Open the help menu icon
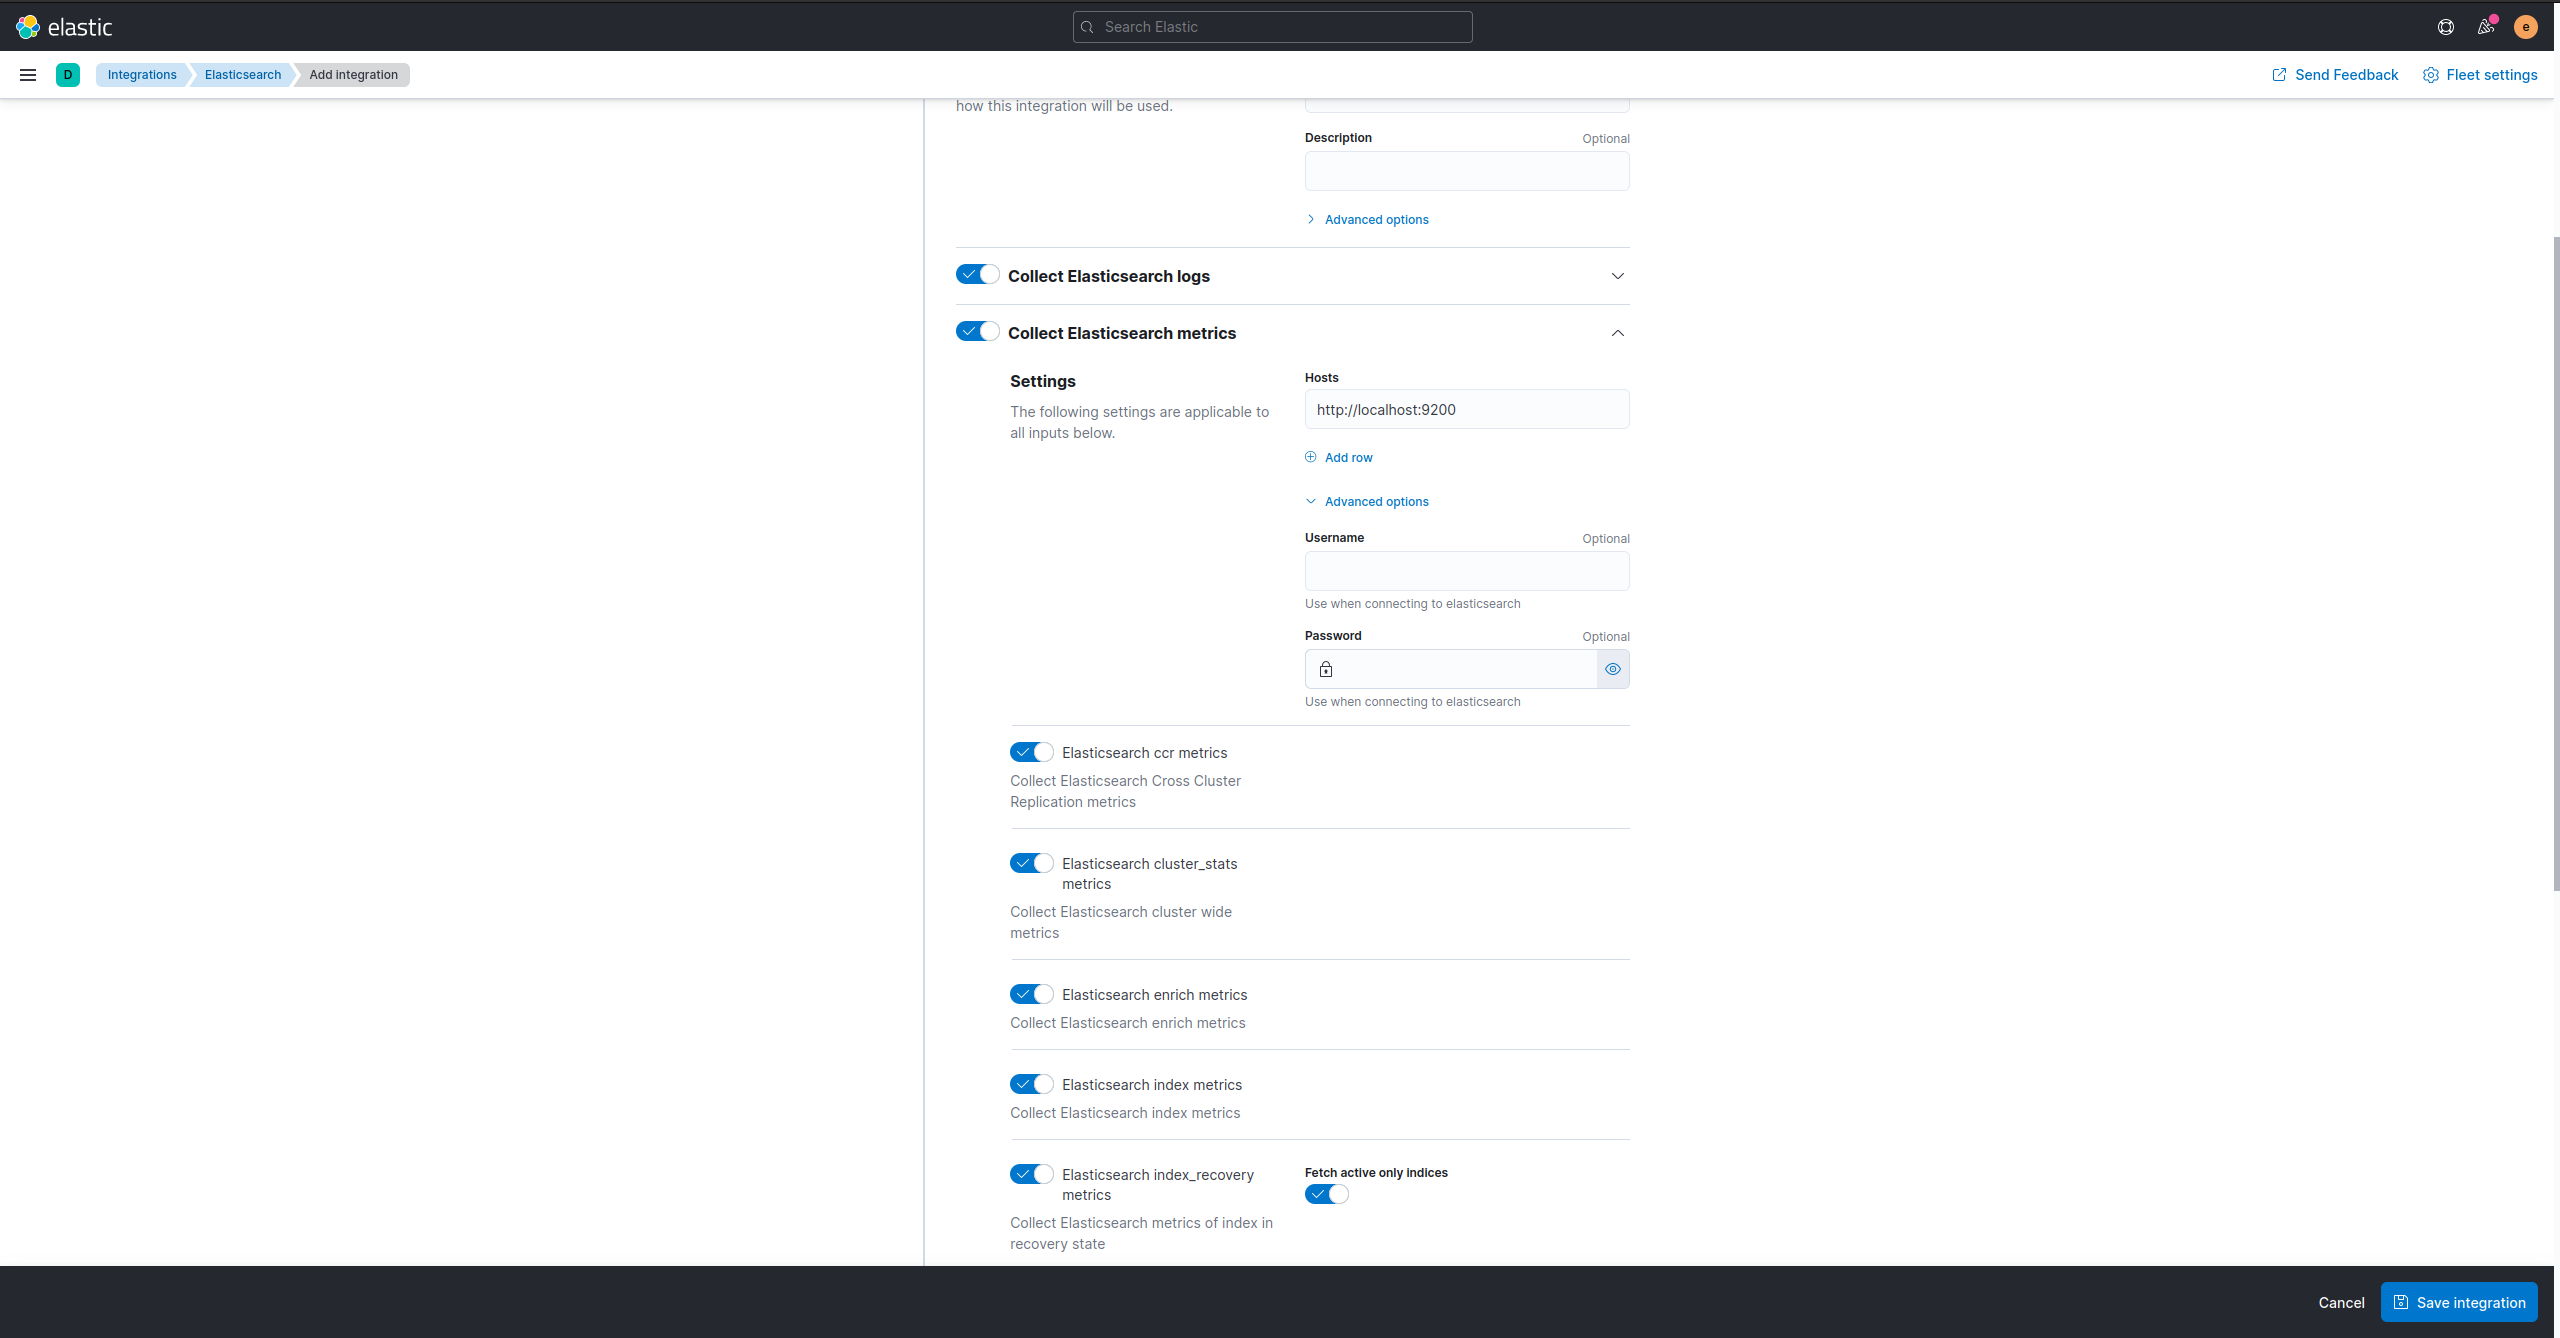Image resolution: width=2560 pixels, height=1338 pixels. [x=2445, y=27]
